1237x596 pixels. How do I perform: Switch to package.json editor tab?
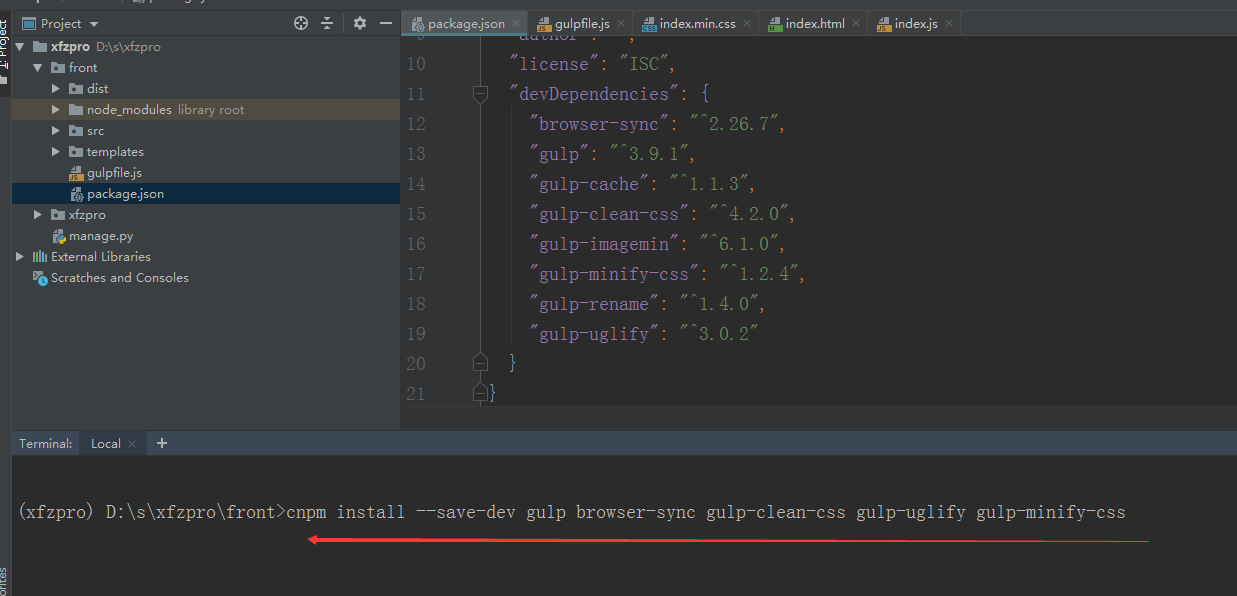coord(466,24)
